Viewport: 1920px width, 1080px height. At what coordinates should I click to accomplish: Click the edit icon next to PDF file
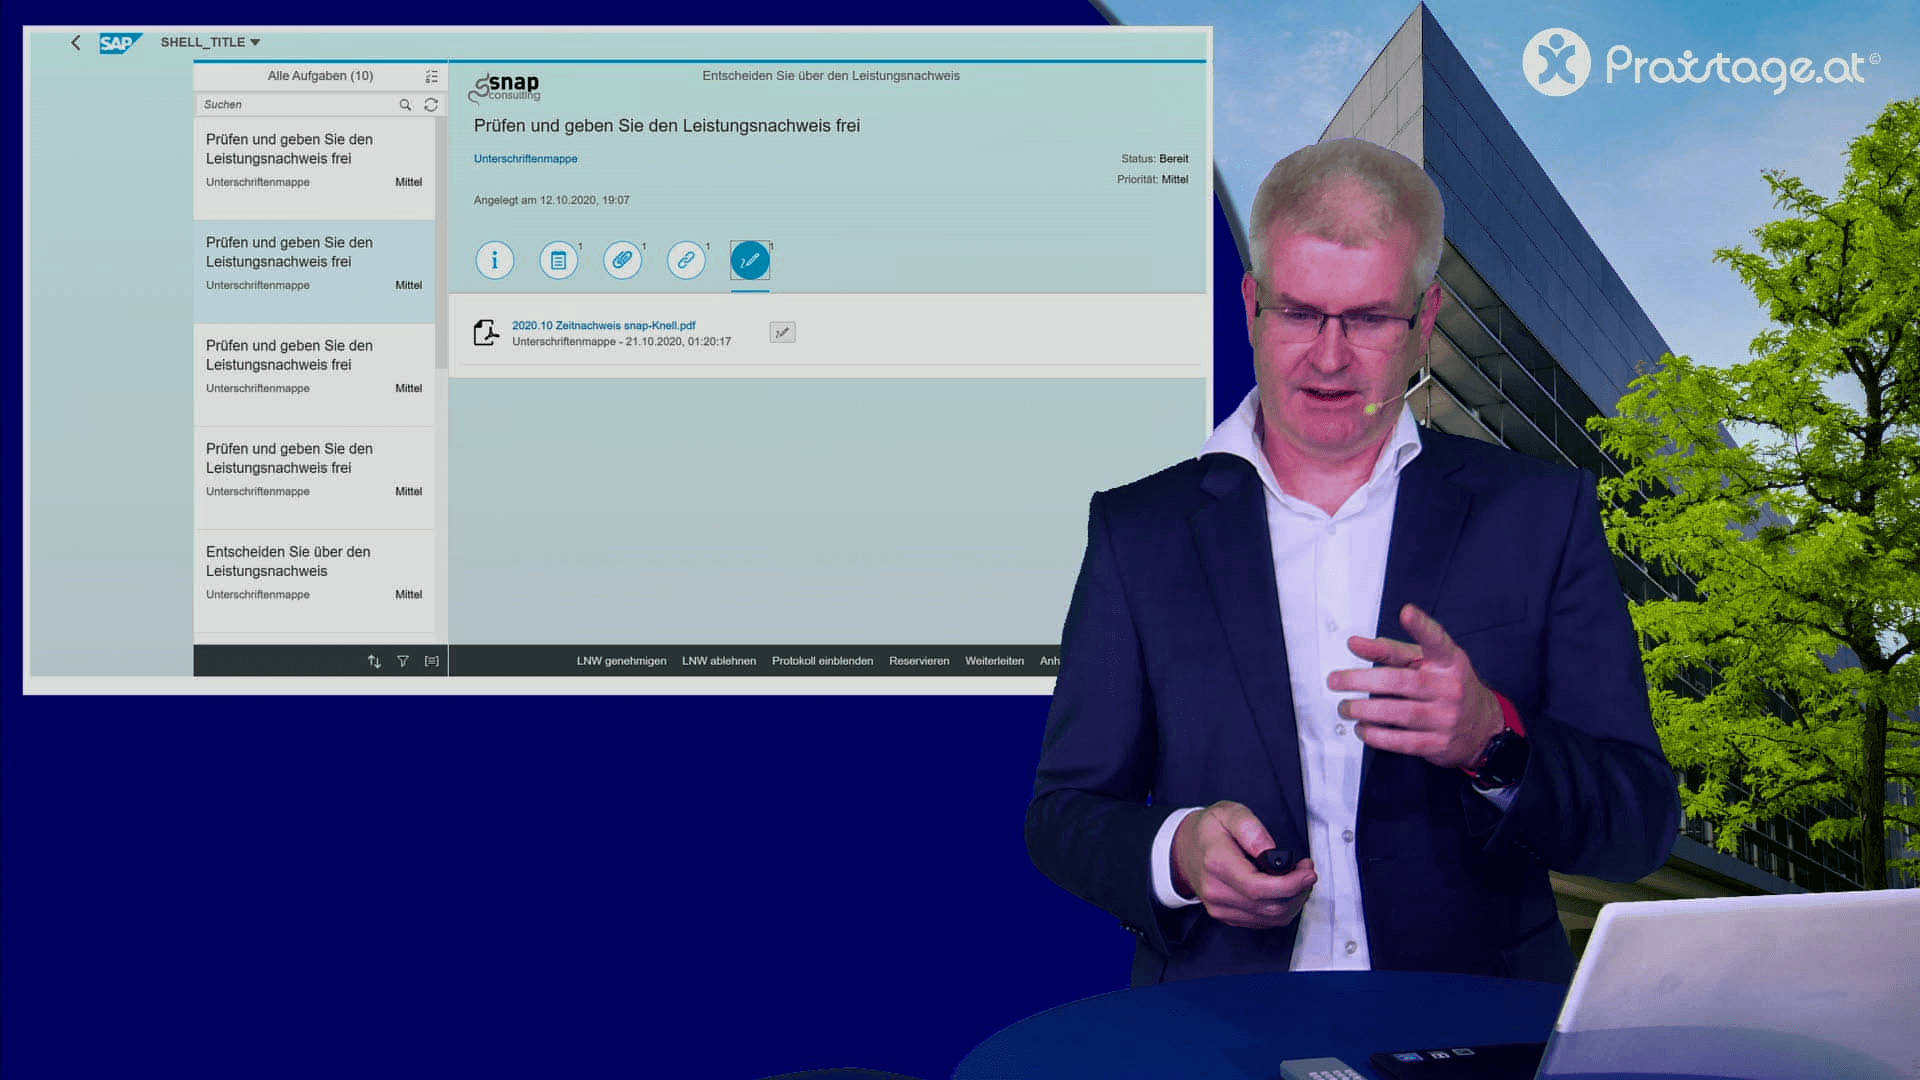[x=782, y=331]
